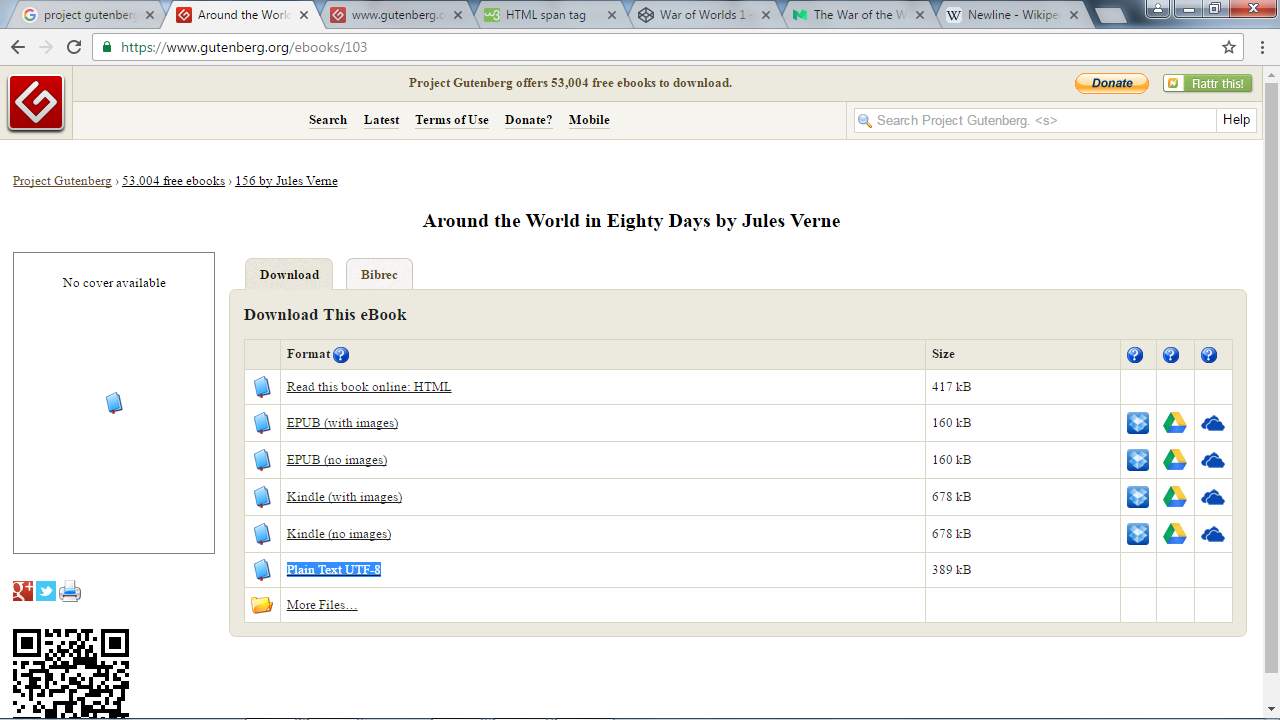Click the Format help question mark icon
The image size is (1280, 720).
(341, 355)
